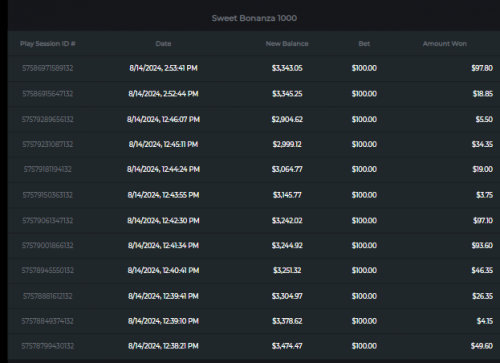Viewport: 500px width, 363px height.
Task: Click the Bet column header
Action: (x=364, y=44)
